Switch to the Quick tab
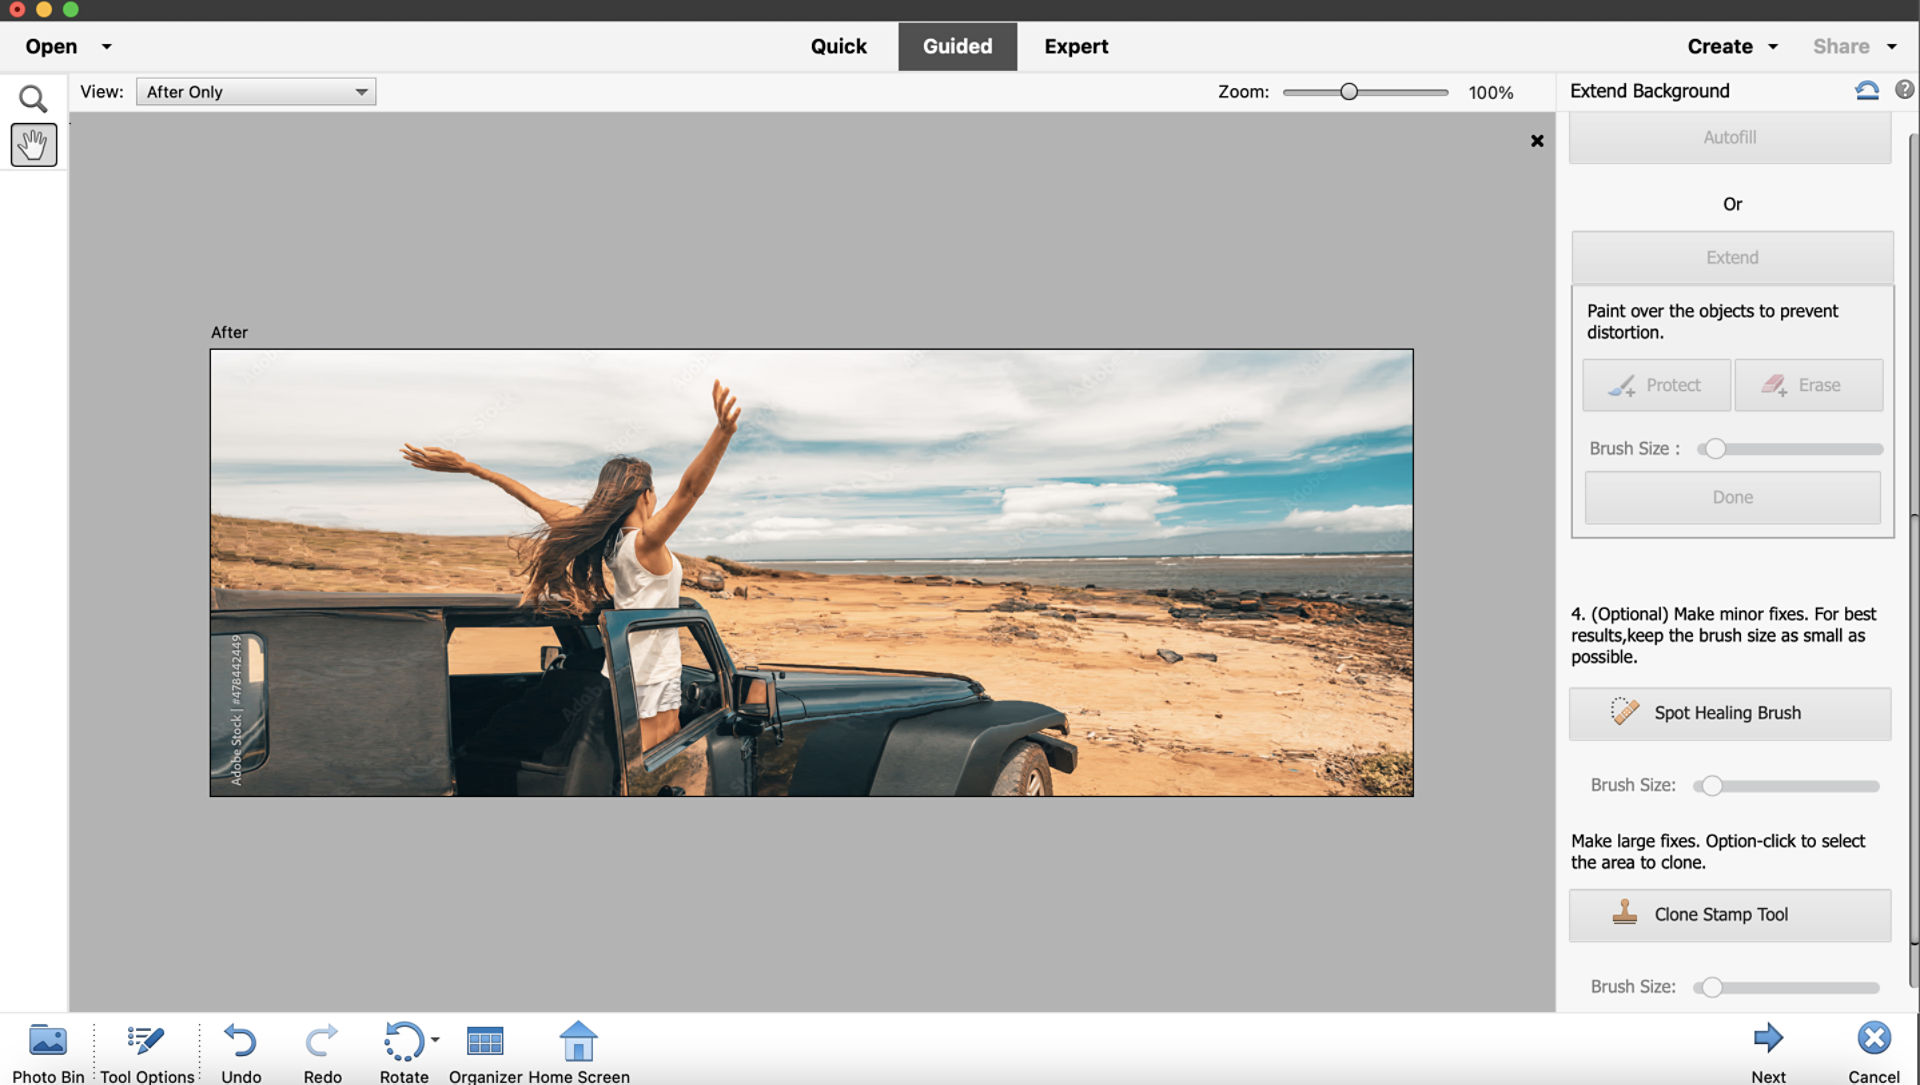 point(838,47)
